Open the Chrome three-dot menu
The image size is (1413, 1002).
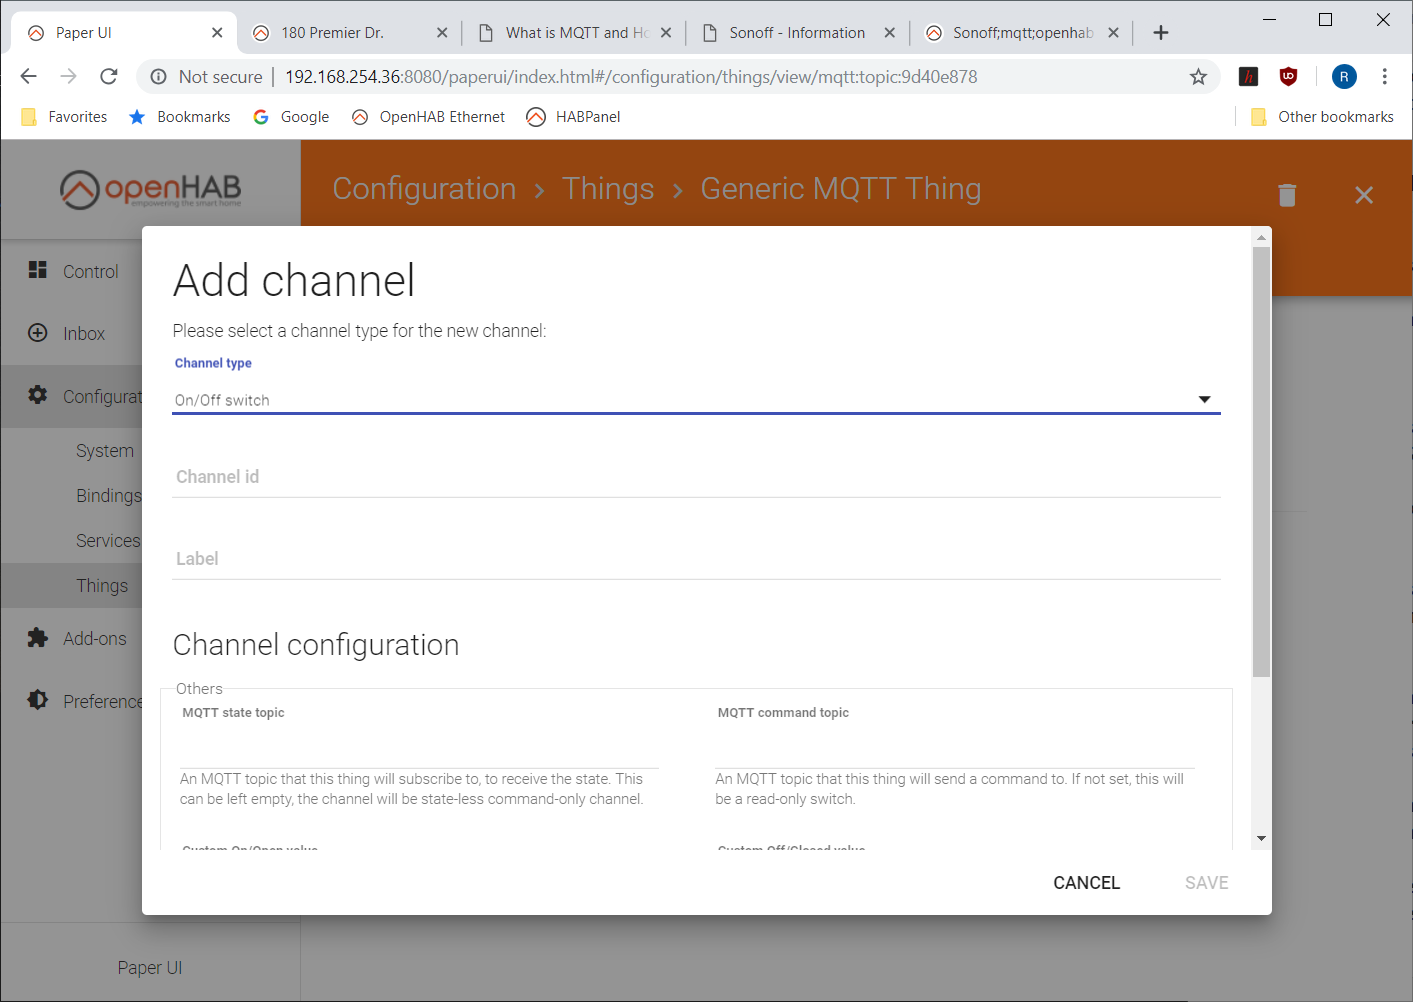(x=1385, y=76)
